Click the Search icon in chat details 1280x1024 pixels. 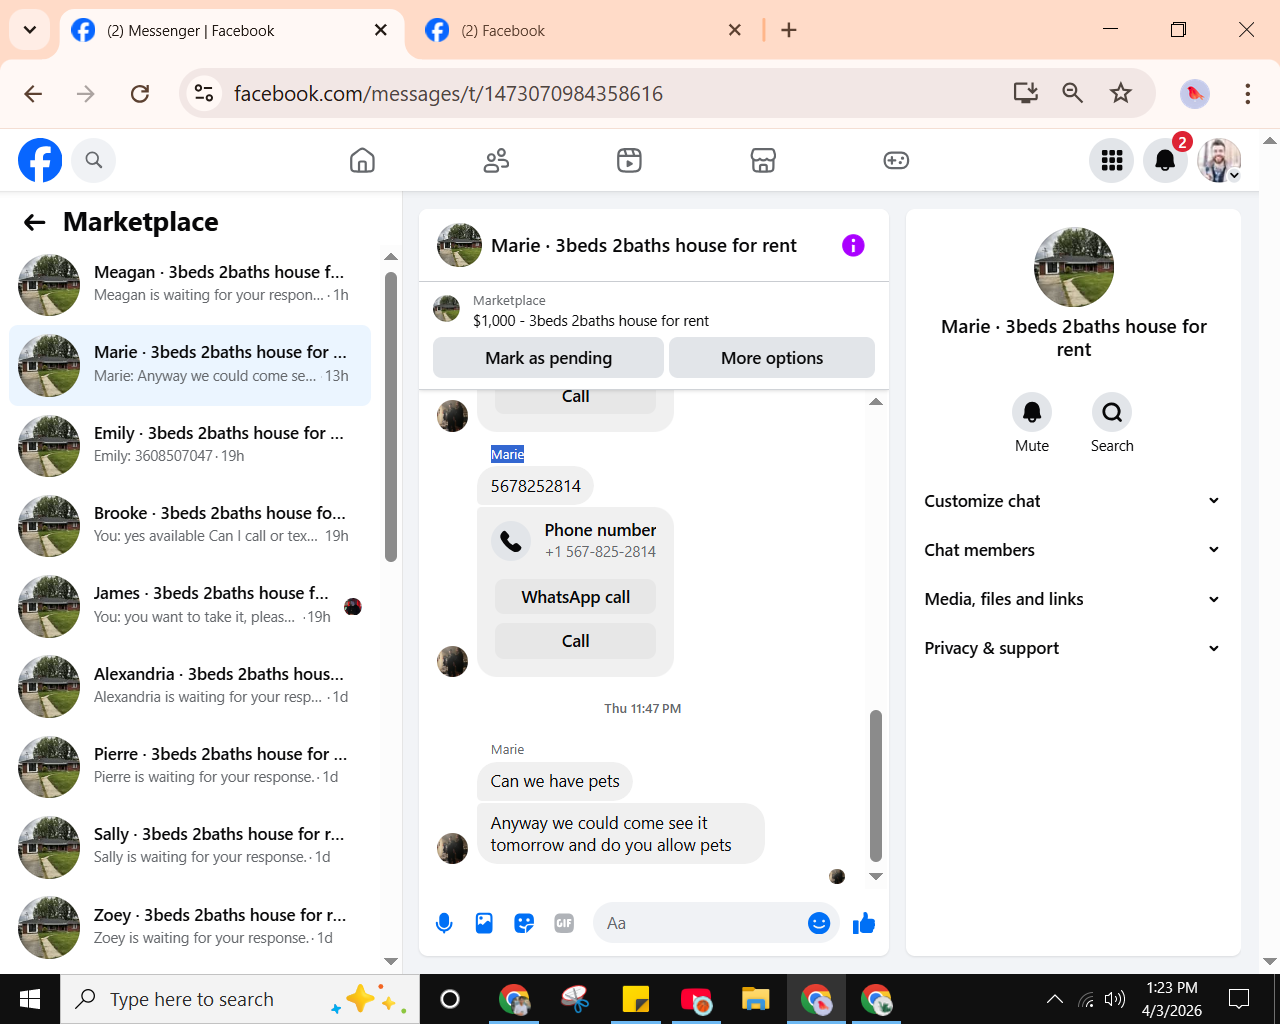click(x=1112, y=412)
